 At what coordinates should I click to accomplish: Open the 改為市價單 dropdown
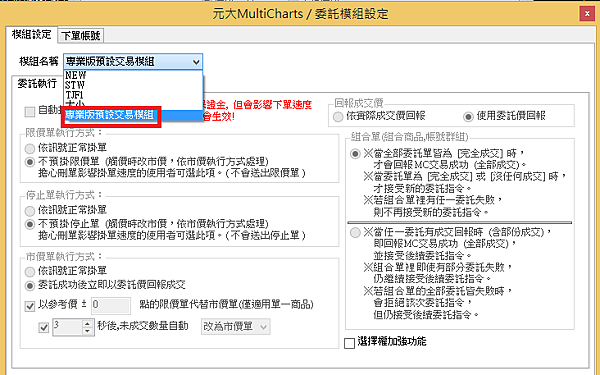(235, 326)
